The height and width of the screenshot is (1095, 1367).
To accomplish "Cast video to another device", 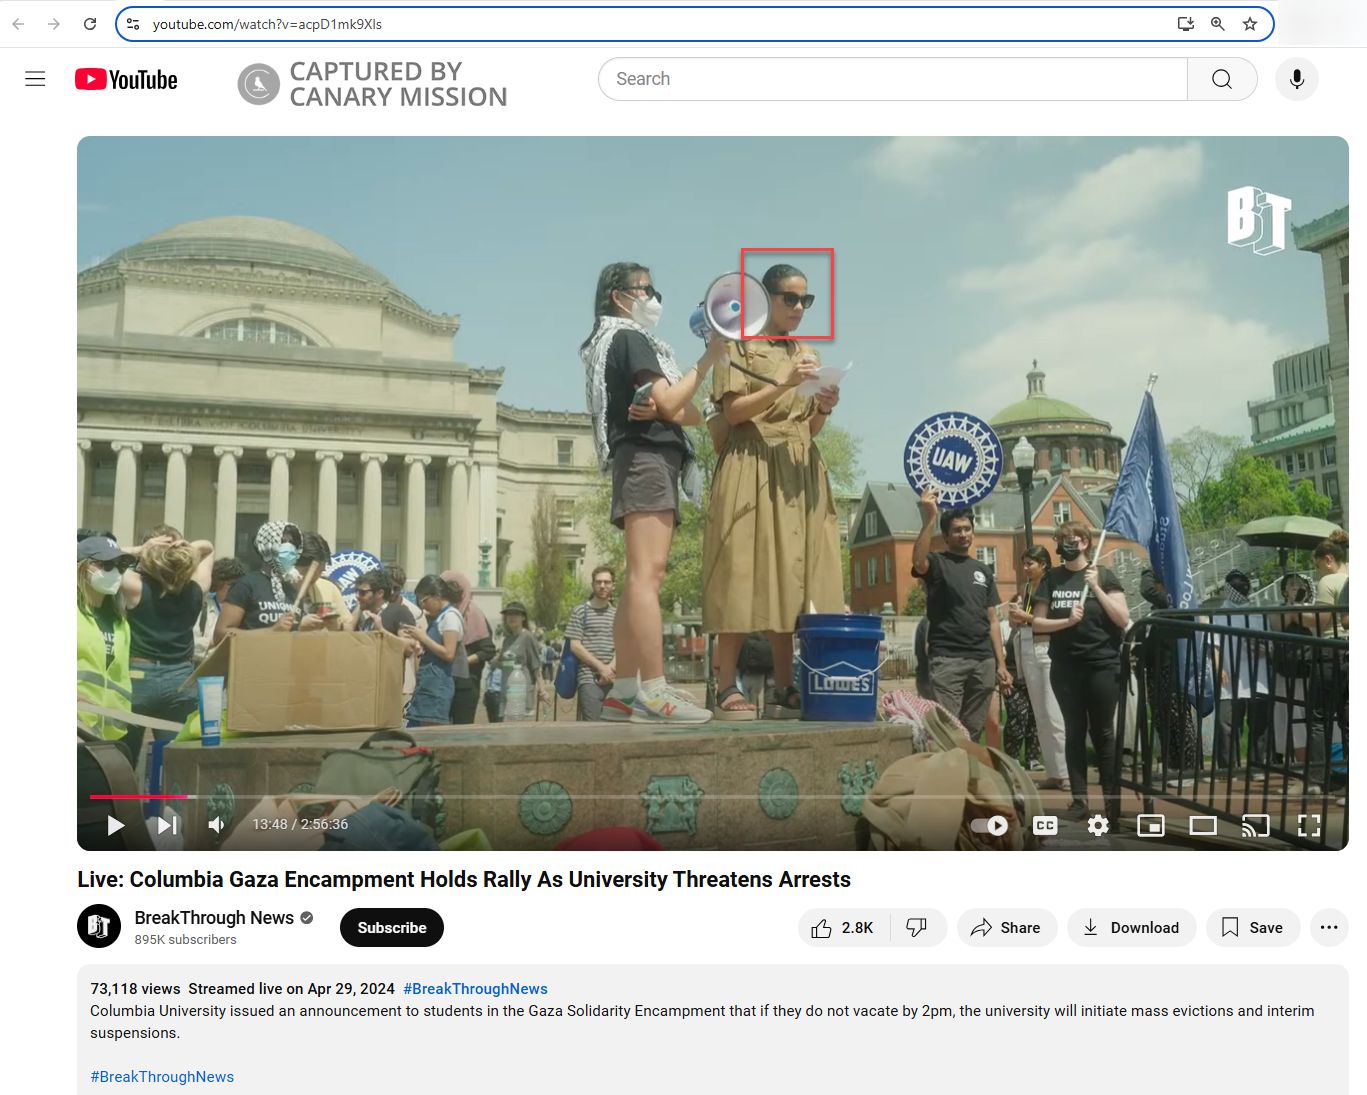I will tap(1256, 825).
